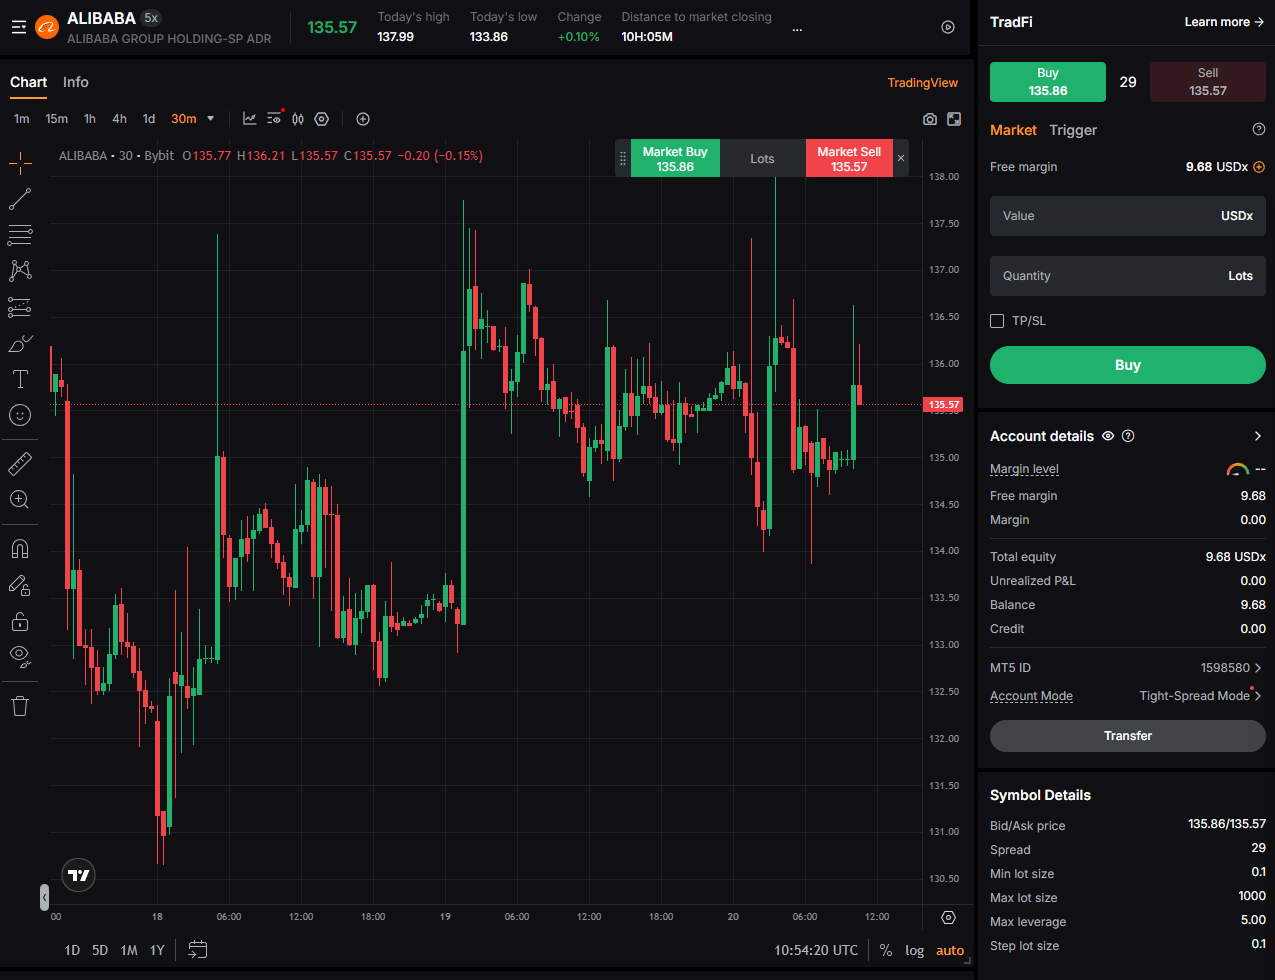Image resolution: width=1275 pixels, height=980 pixels.
Task: Select the trend line drawing tool
Action: [20, 199]
